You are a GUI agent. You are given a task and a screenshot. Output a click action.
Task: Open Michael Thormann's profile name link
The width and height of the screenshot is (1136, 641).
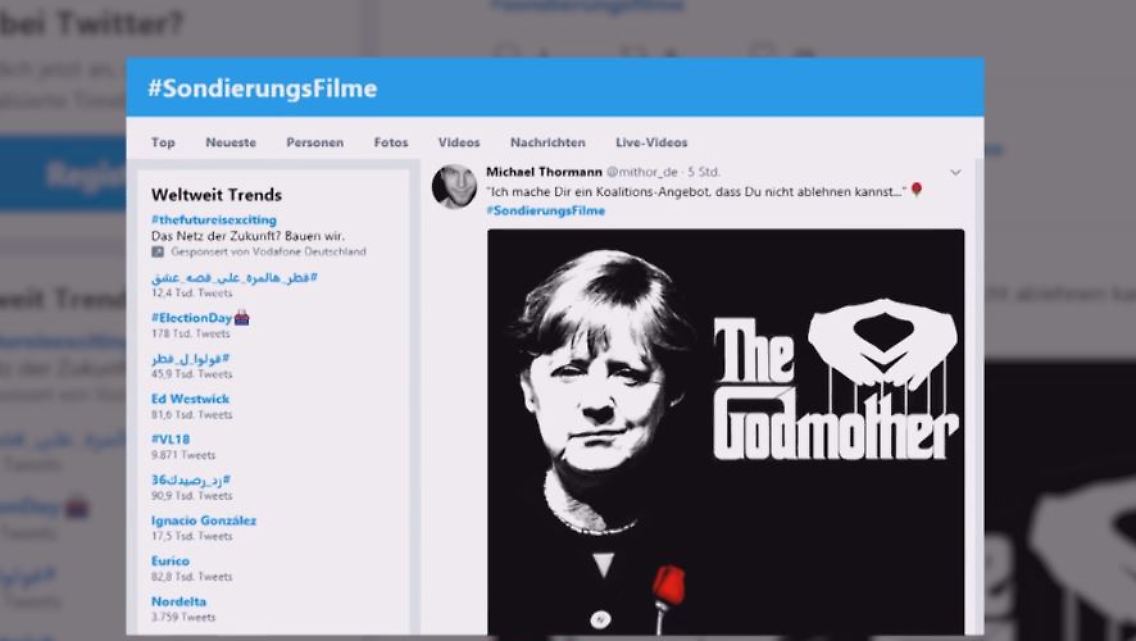coord(544,172)
